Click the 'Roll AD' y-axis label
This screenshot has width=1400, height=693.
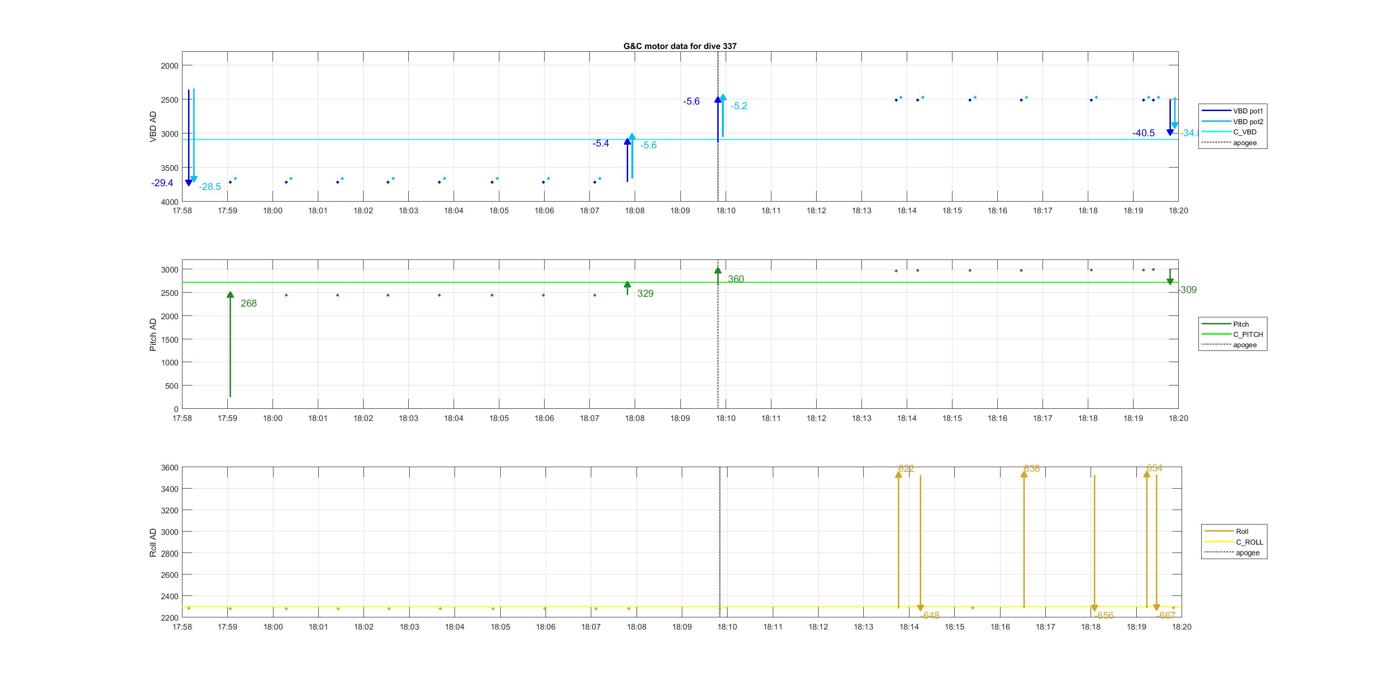coord(154,541)
